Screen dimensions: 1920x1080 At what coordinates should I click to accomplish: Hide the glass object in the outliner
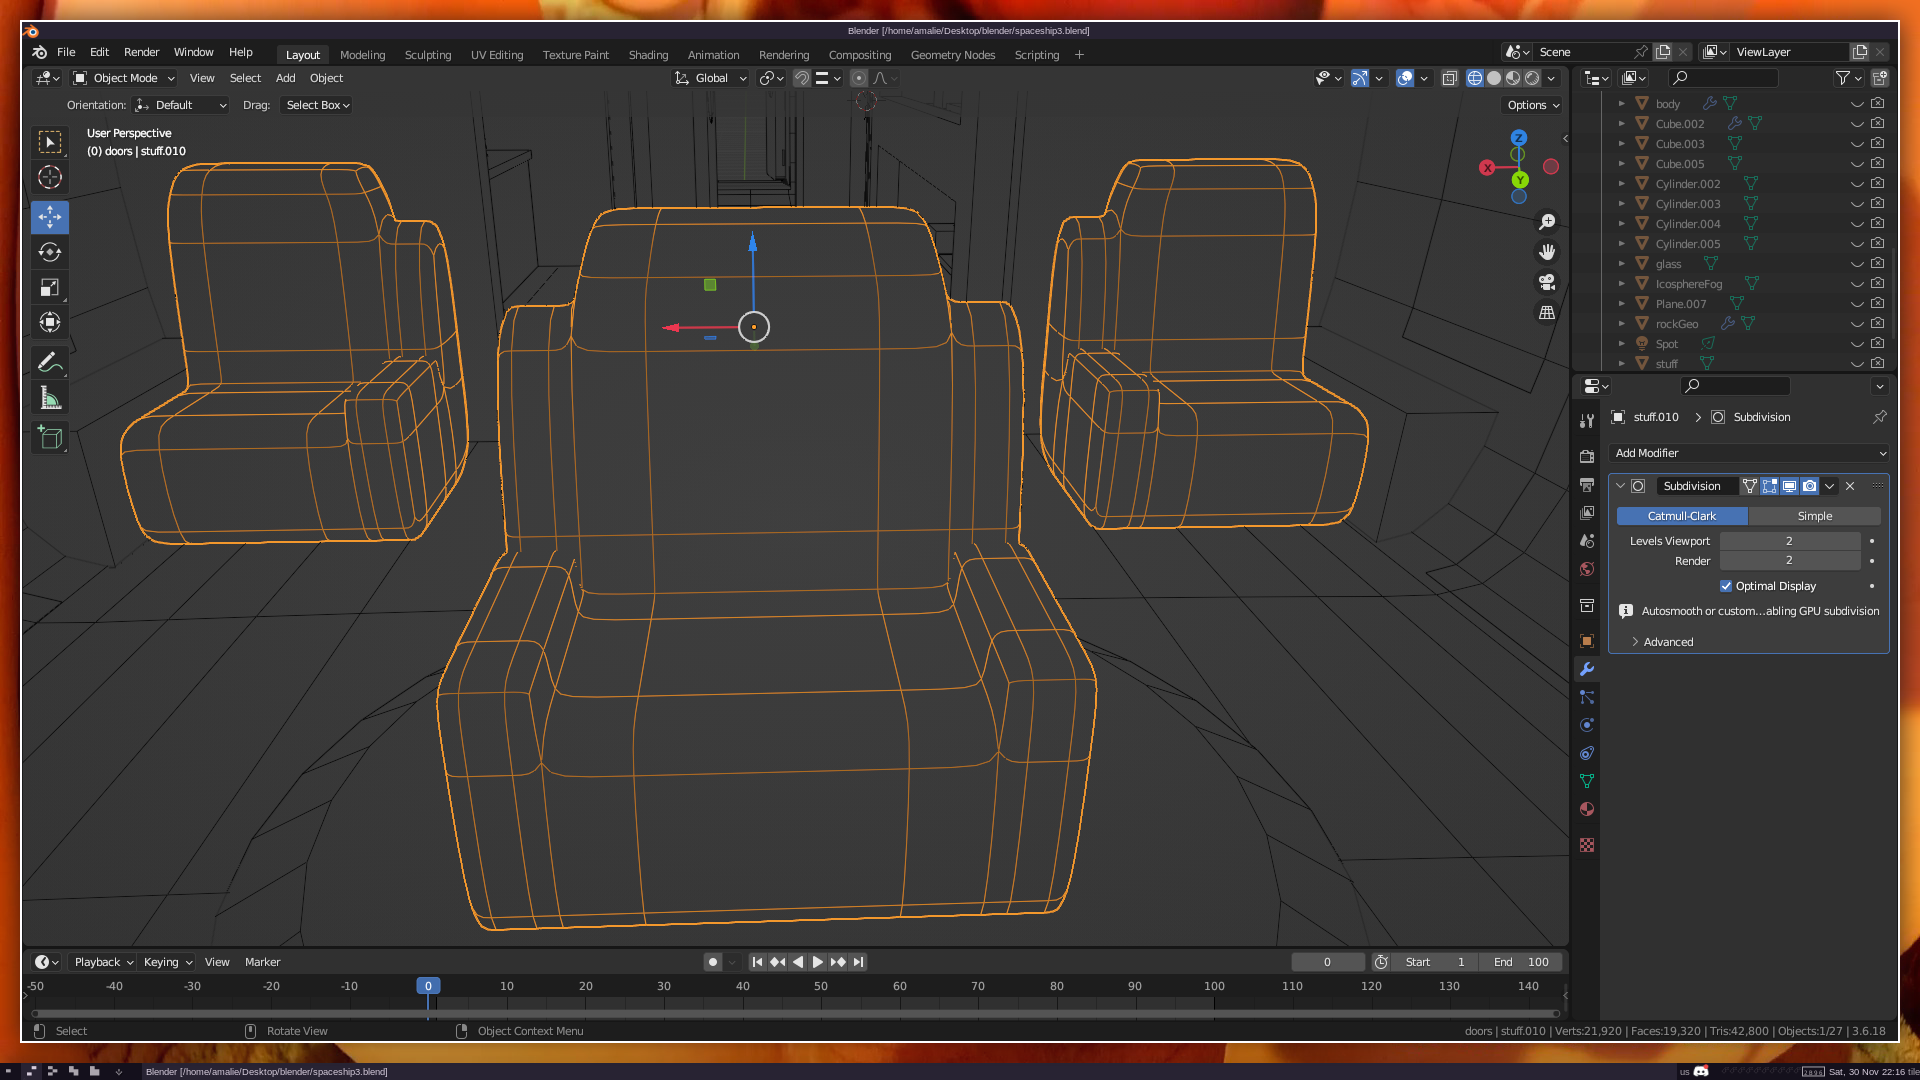coord(1857,264)
